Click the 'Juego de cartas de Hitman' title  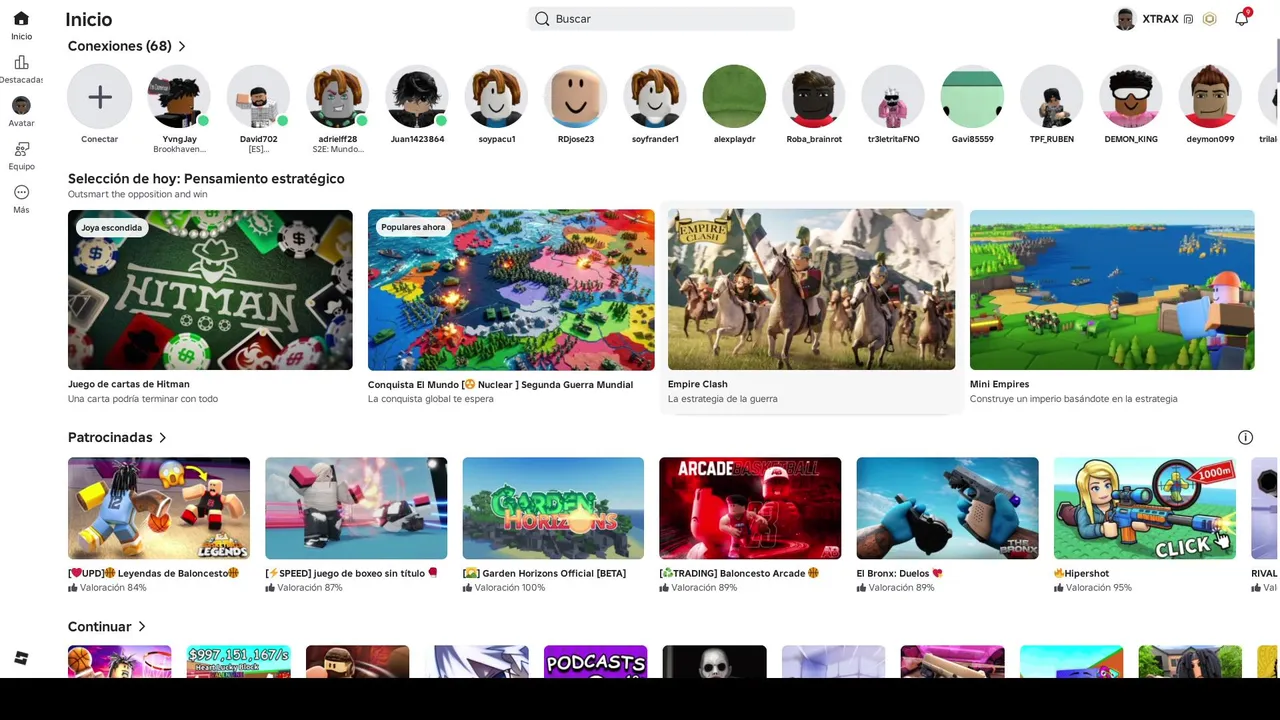129,384
